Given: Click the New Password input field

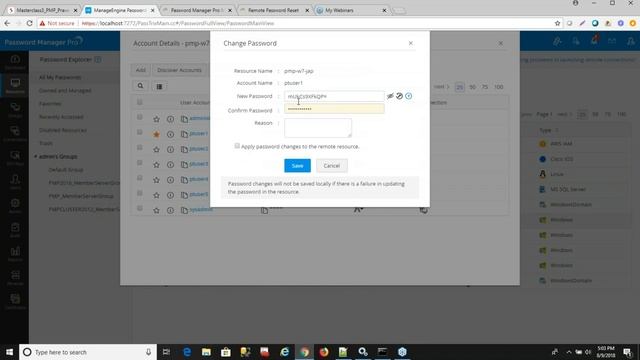Looking at the screenshot, I should point(334,96).
